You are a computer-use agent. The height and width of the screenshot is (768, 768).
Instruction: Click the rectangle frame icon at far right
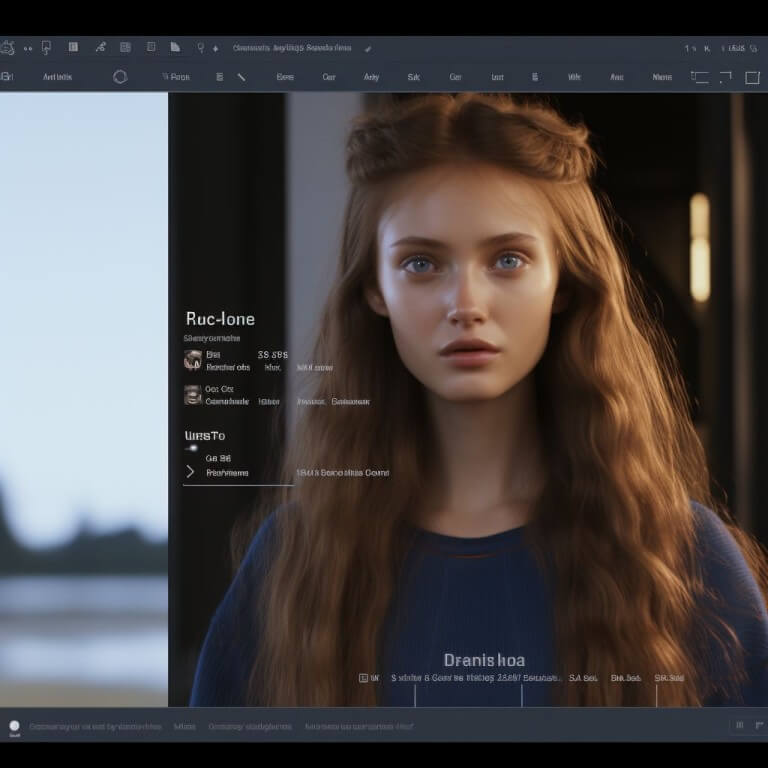click(x=752, y=77)
